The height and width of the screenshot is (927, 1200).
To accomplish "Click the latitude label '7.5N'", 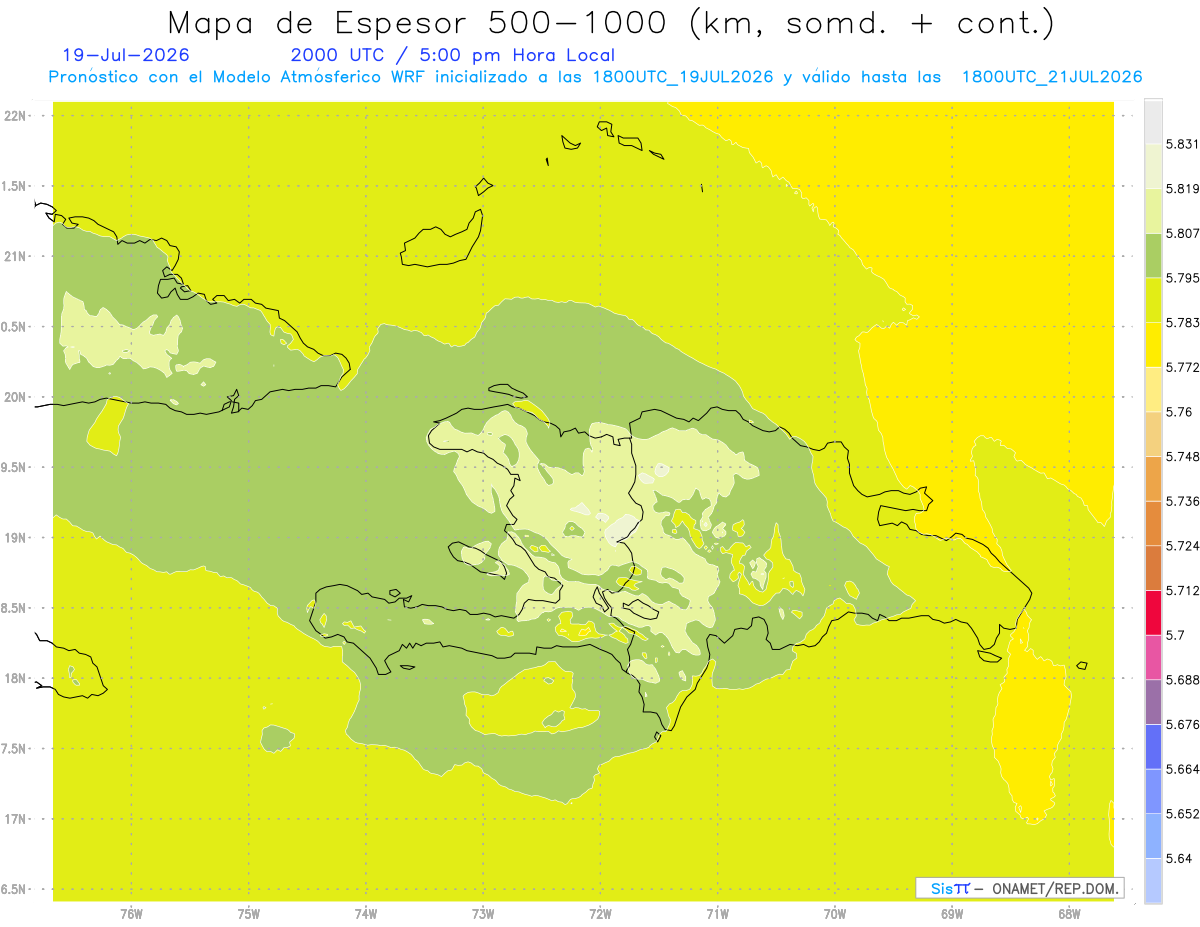I will (15, 748).
